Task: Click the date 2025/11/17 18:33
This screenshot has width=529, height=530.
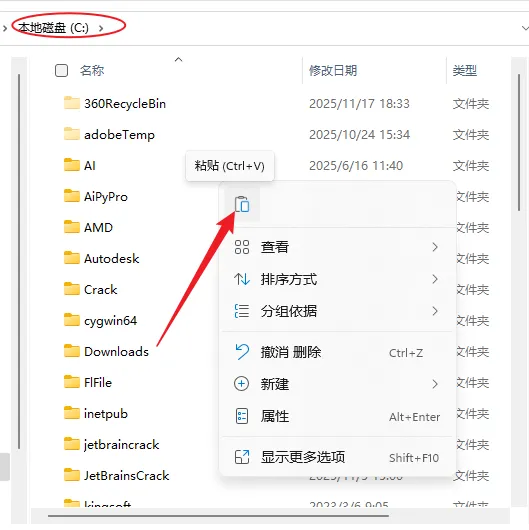Action: click(x=359, y=104)
